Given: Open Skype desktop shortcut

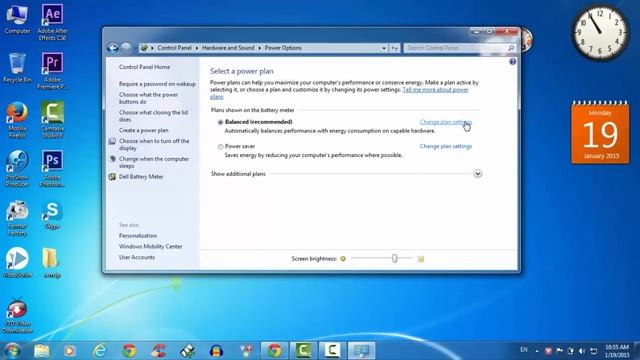Looking at the screenshot, I should [52, 215].
